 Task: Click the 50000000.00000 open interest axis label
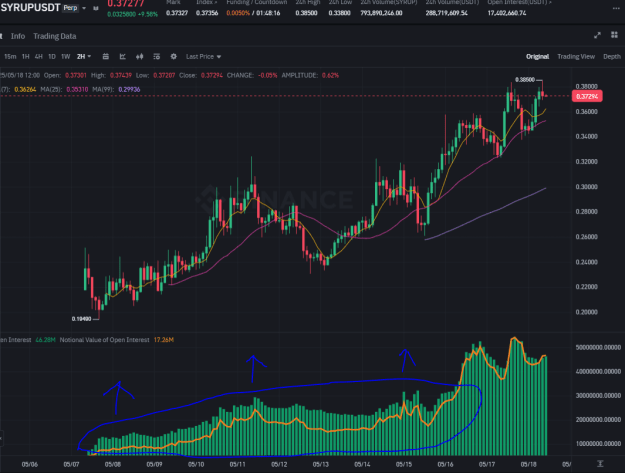(598, 347)
